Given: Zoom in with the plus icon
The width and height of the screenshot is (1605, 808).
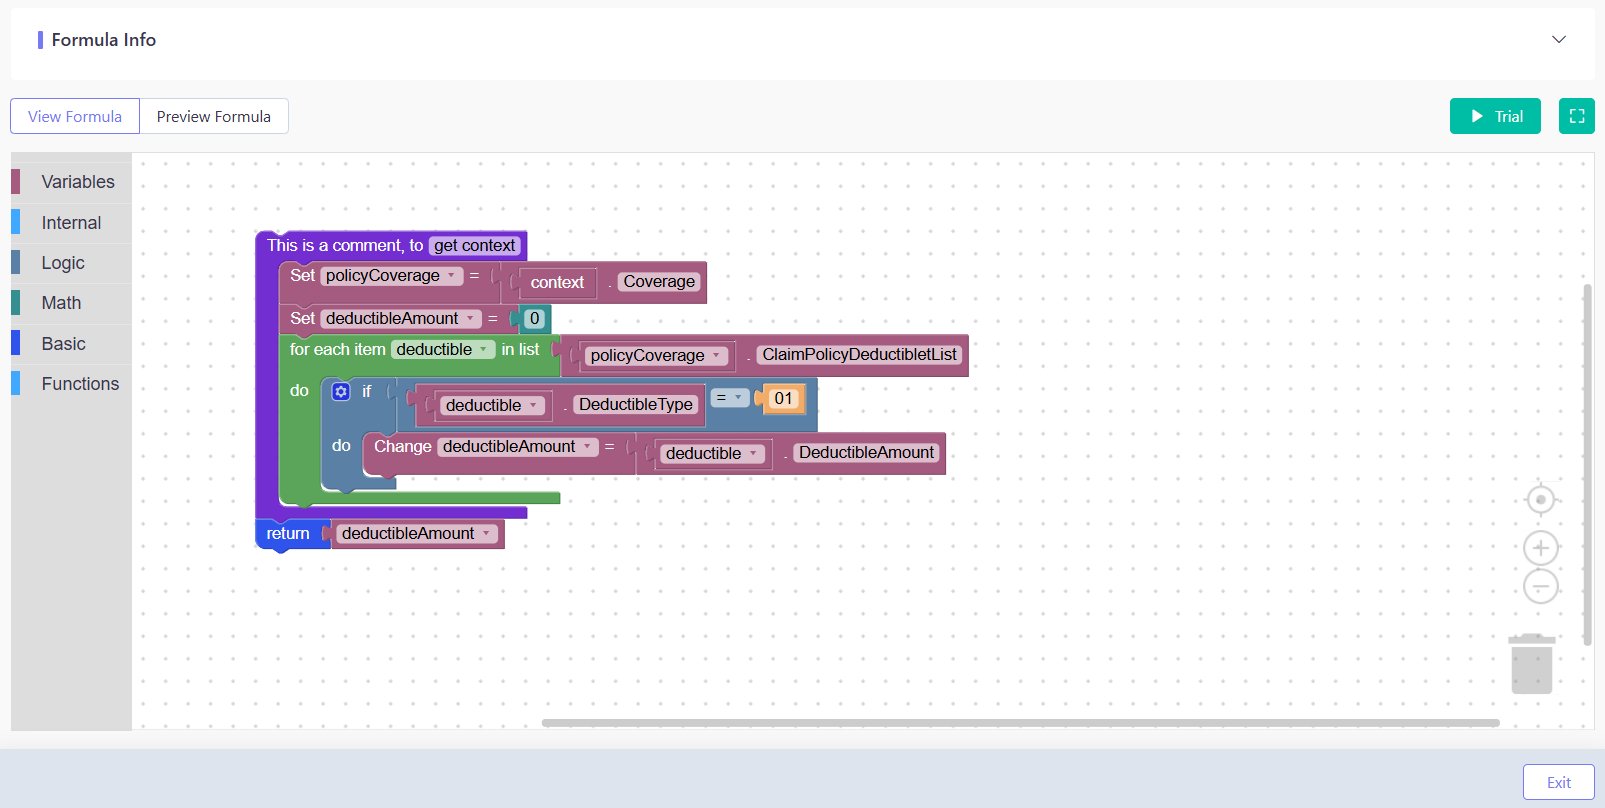Looking at the screenshot, I should (1540, 548).
